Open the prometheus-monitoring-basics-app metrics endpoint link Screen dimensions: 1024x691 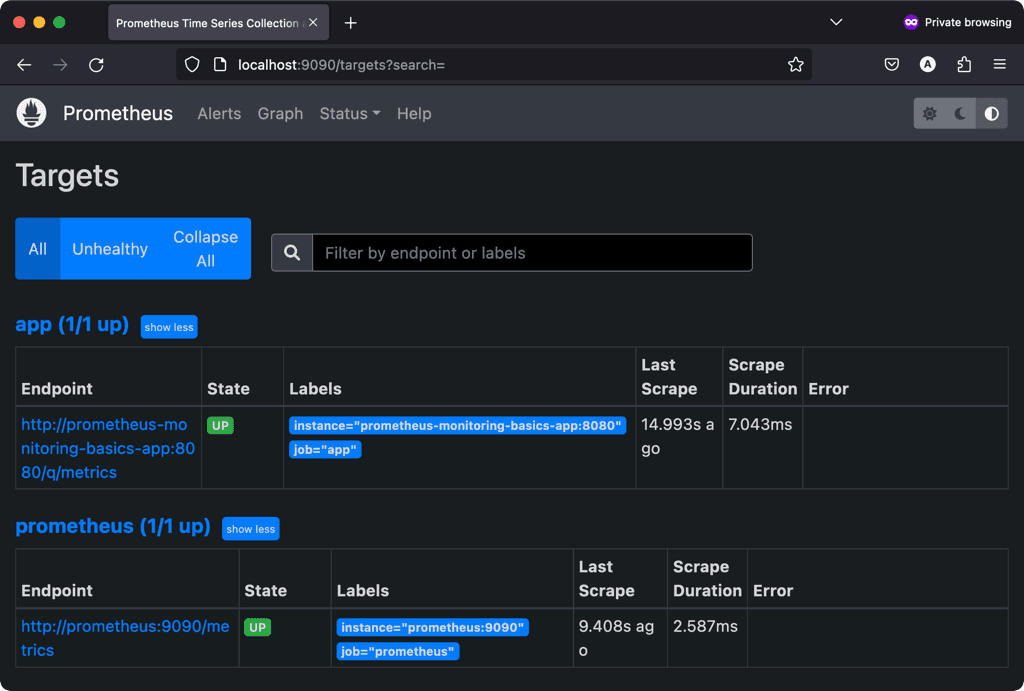tap(108, 448)
